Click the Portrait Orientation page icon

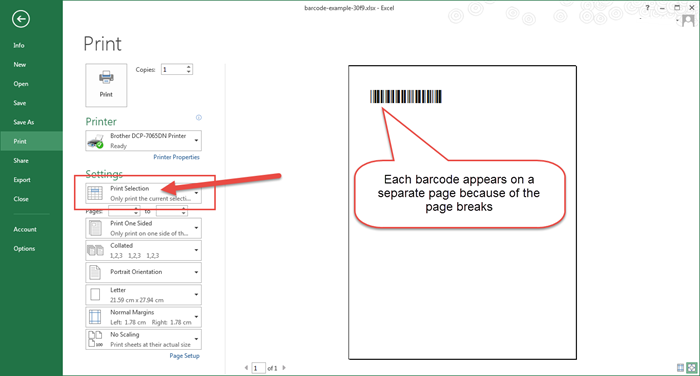pos(95,272)
